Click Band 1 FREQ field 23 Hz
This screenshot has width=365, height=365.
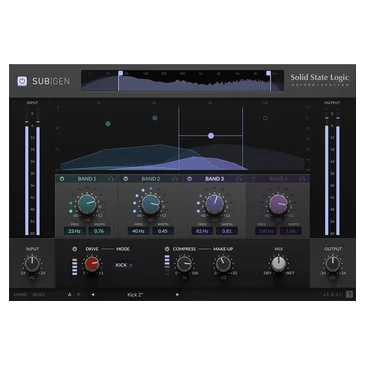tap(75, 231)
